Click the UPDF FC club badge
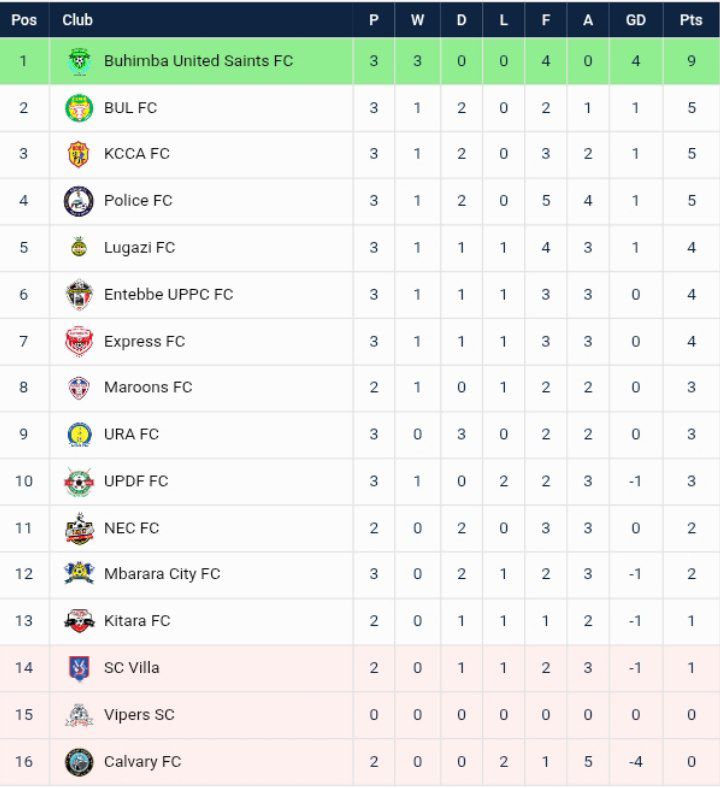720x788 pixels. click(x=79, y=481)
